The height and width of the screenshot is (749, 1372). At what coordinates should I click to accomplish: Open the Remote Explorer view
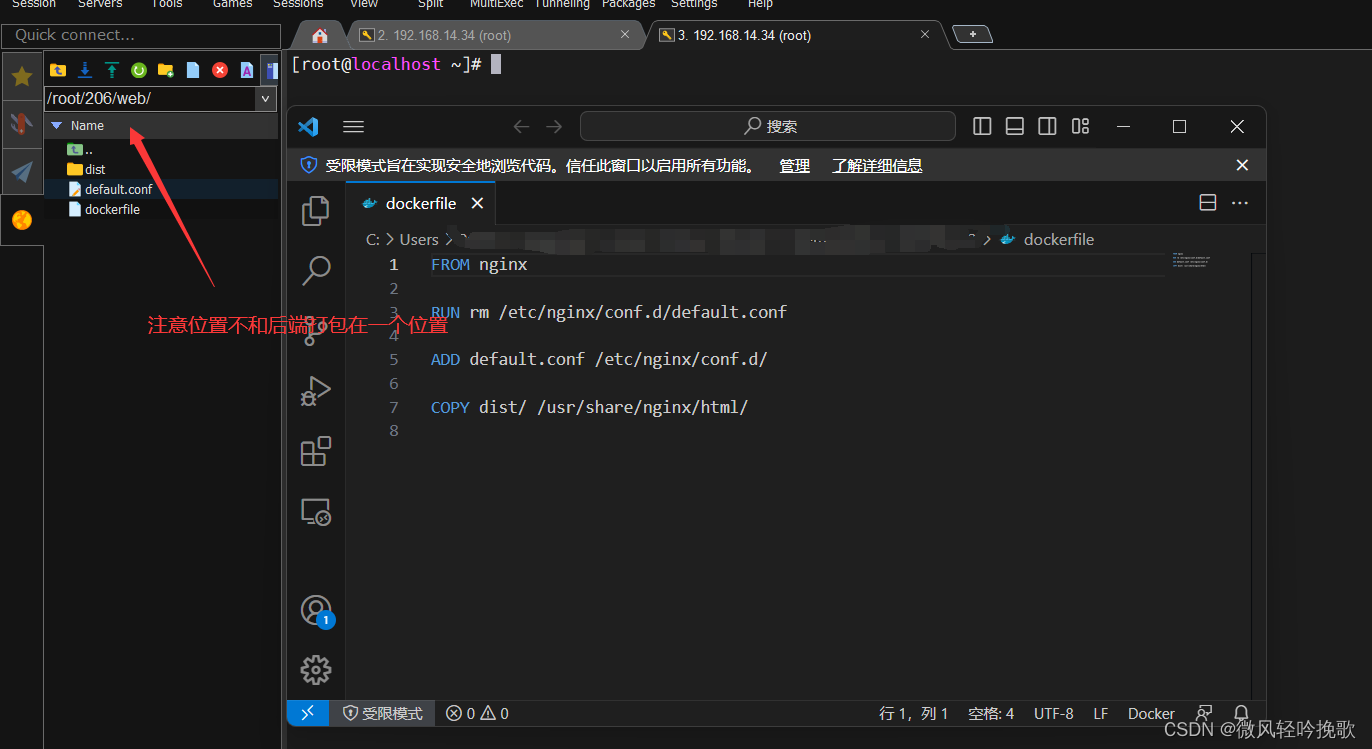316,512
